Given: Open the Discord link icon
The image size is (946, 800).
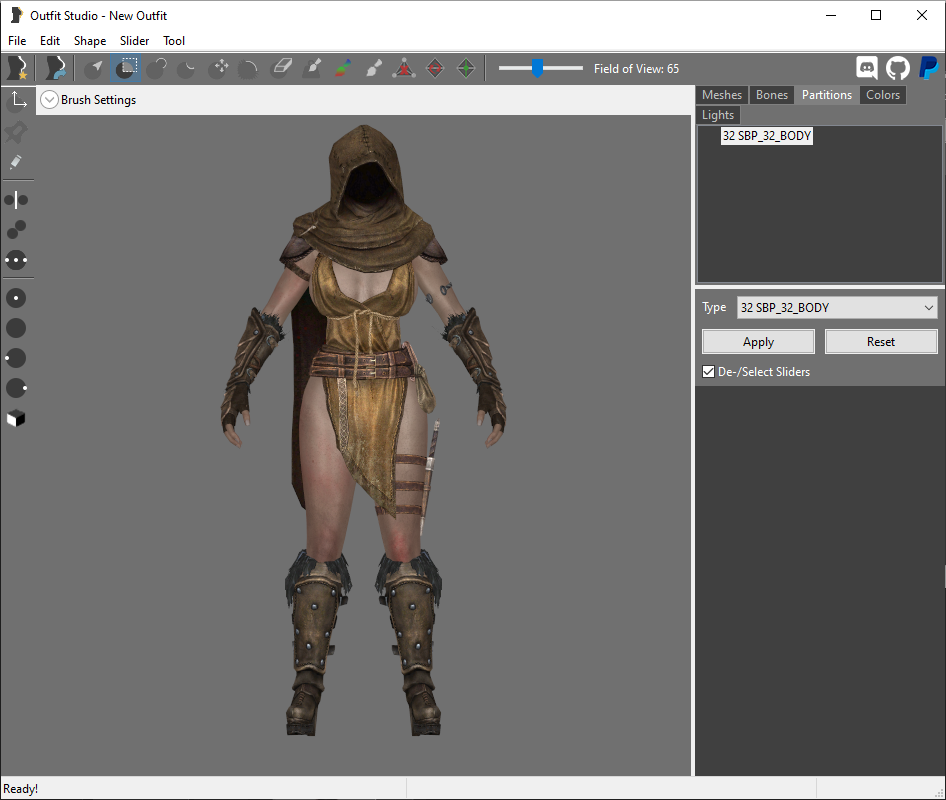Looking at the screenshot, I should pyautogui.click(x=867, y=68).
